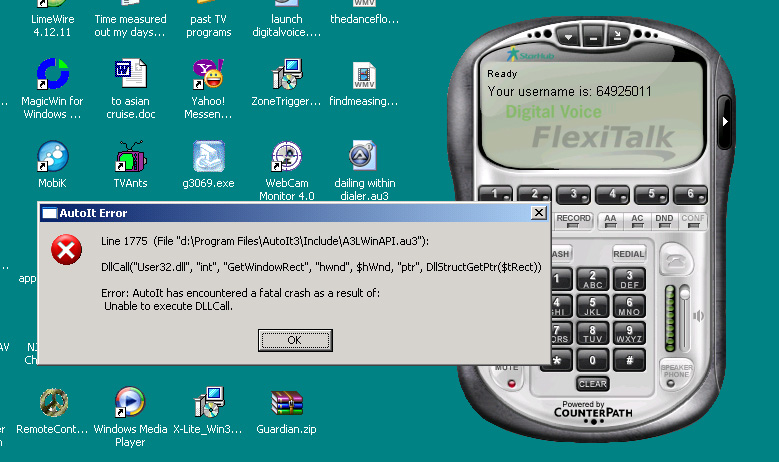This screenshot has height=462, width=779.
Task: Select the Guardian.zip archive icon
Action: point(286,412)
